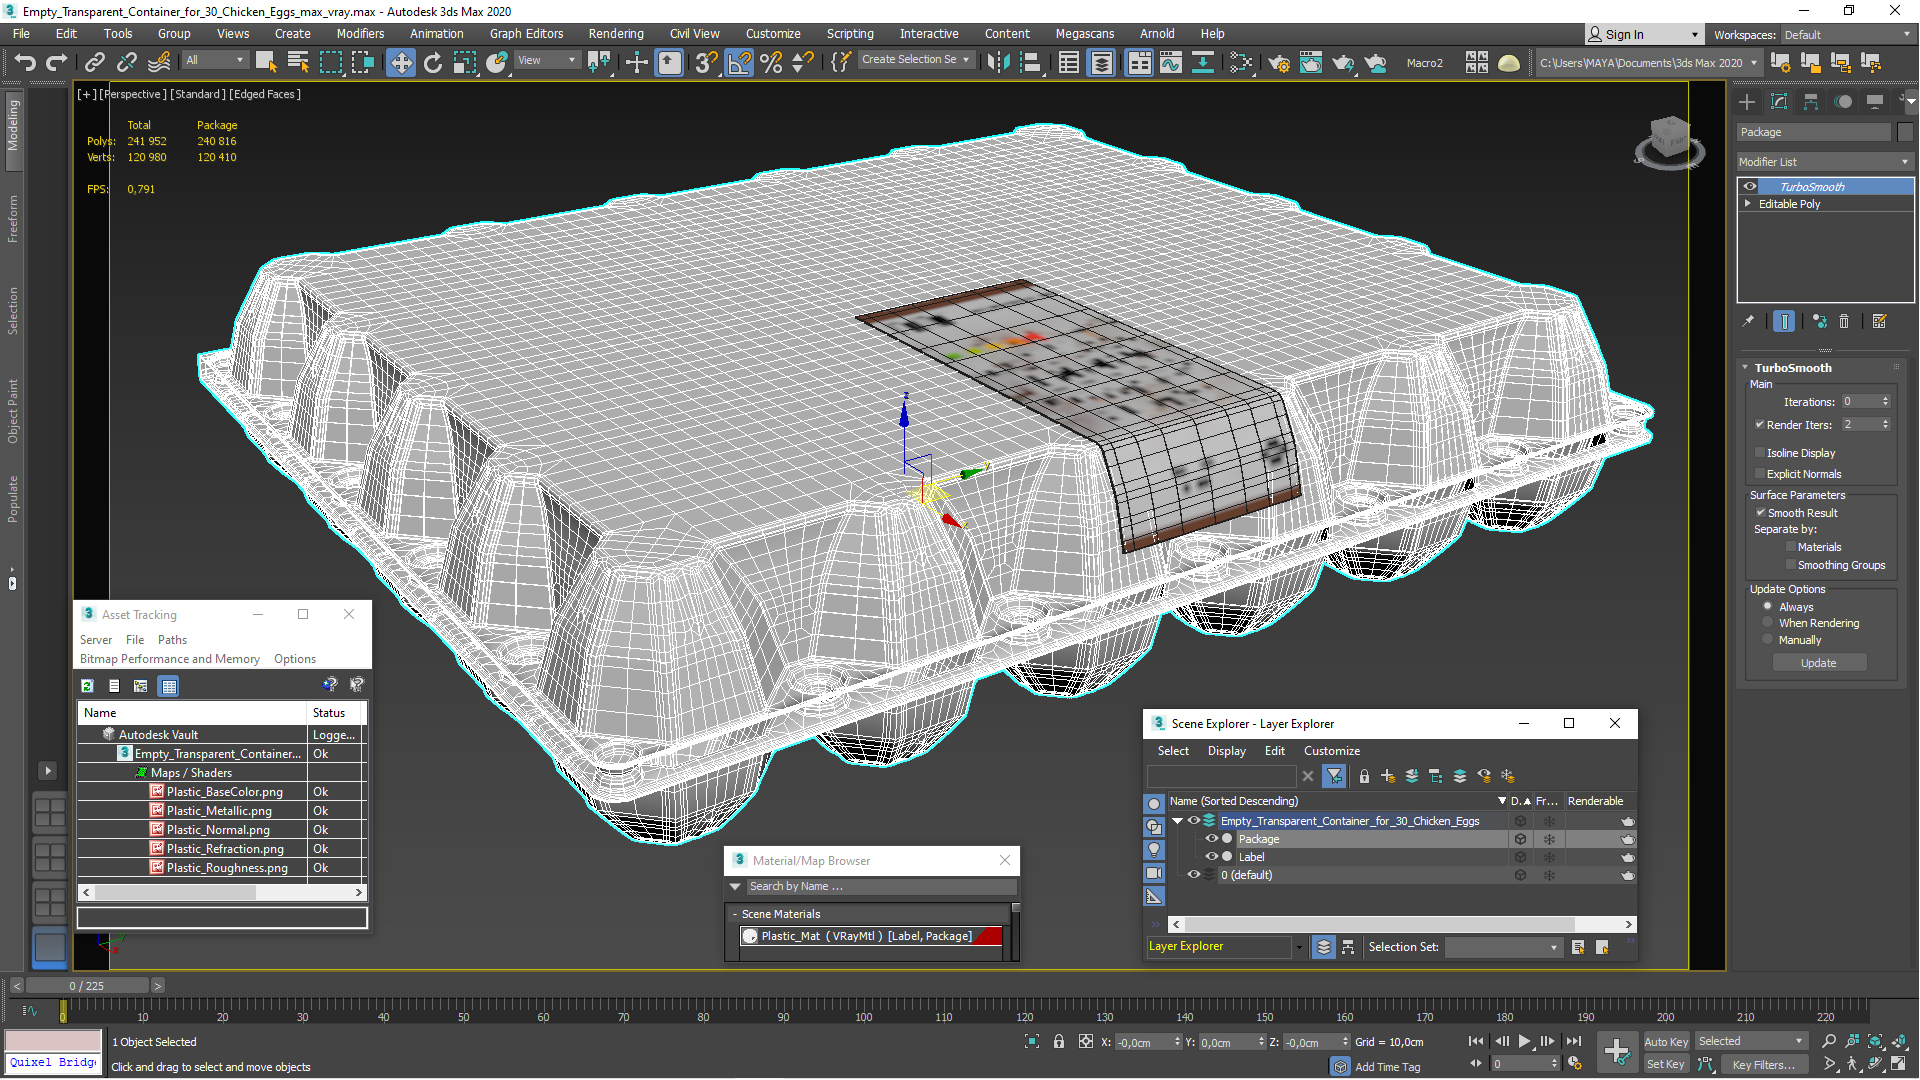Activate the Select and Move tool
The height and width of the screenshot is (1080, 1920).
pyautogui.click(x=400, y=62)
